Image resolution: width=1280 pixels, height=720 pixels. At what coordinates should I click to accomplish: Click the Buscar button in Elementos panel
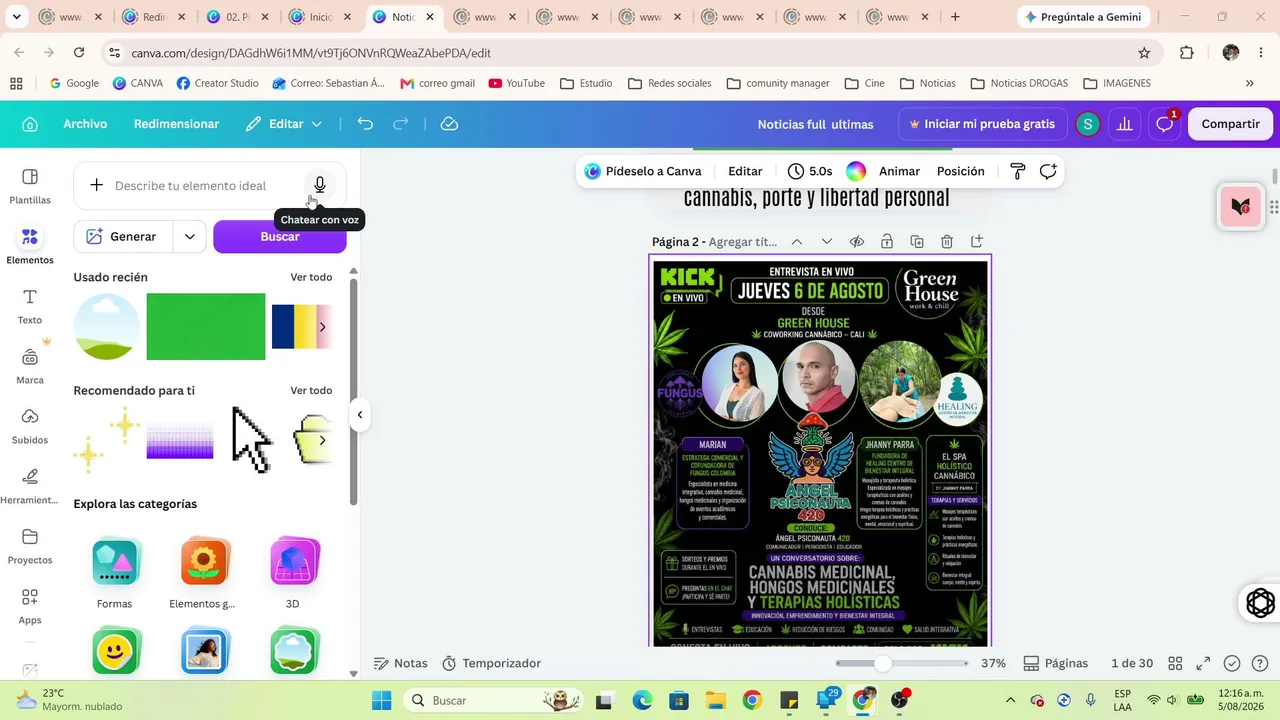[280, 237]
